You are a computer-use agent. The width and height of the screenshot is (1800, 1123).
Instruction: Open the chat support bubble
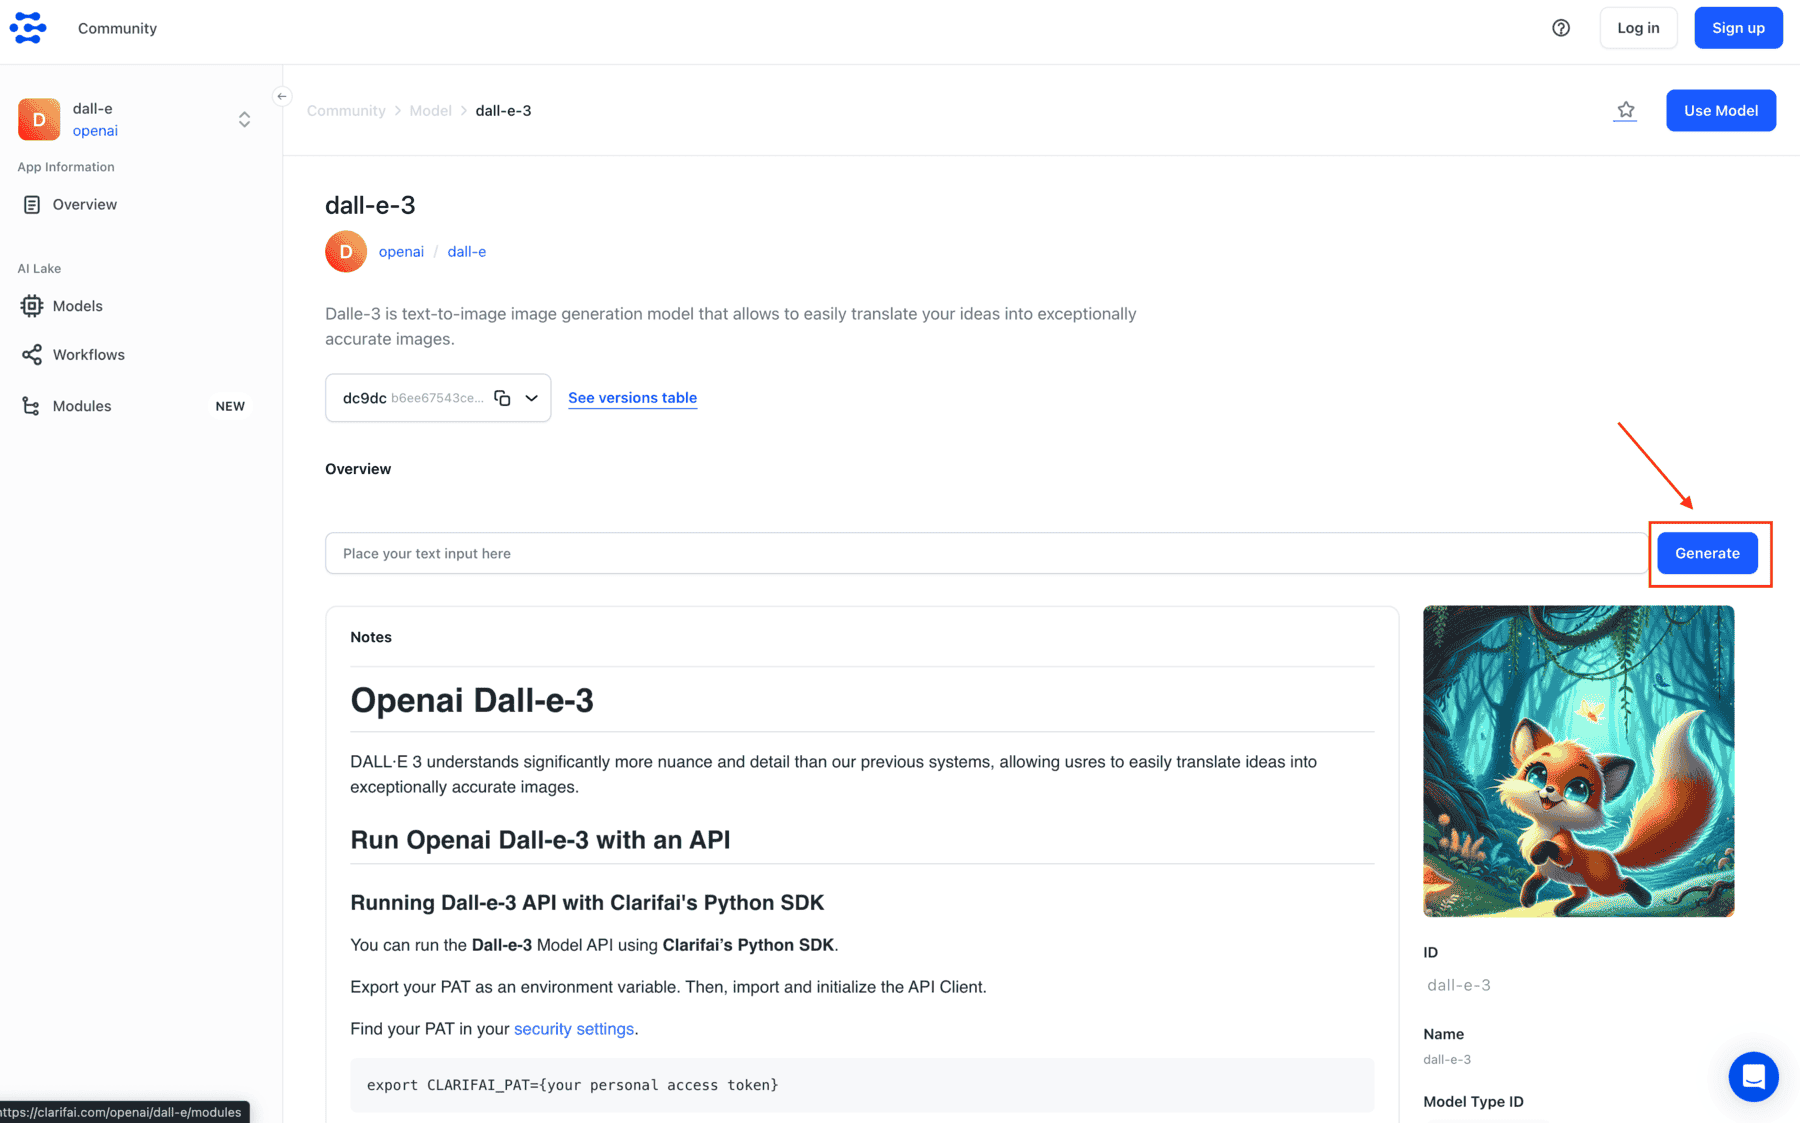tap(1753, 1076)
